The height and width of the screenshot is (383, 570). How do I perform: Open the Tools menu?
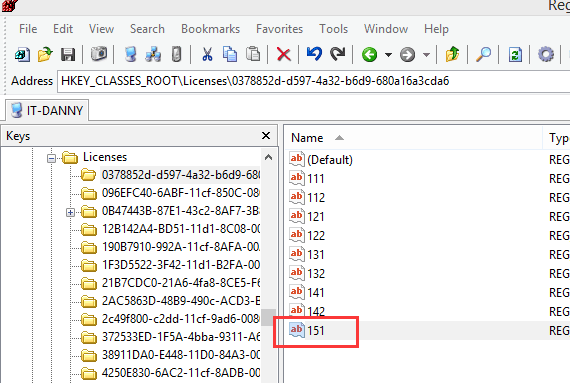point(333,29)
